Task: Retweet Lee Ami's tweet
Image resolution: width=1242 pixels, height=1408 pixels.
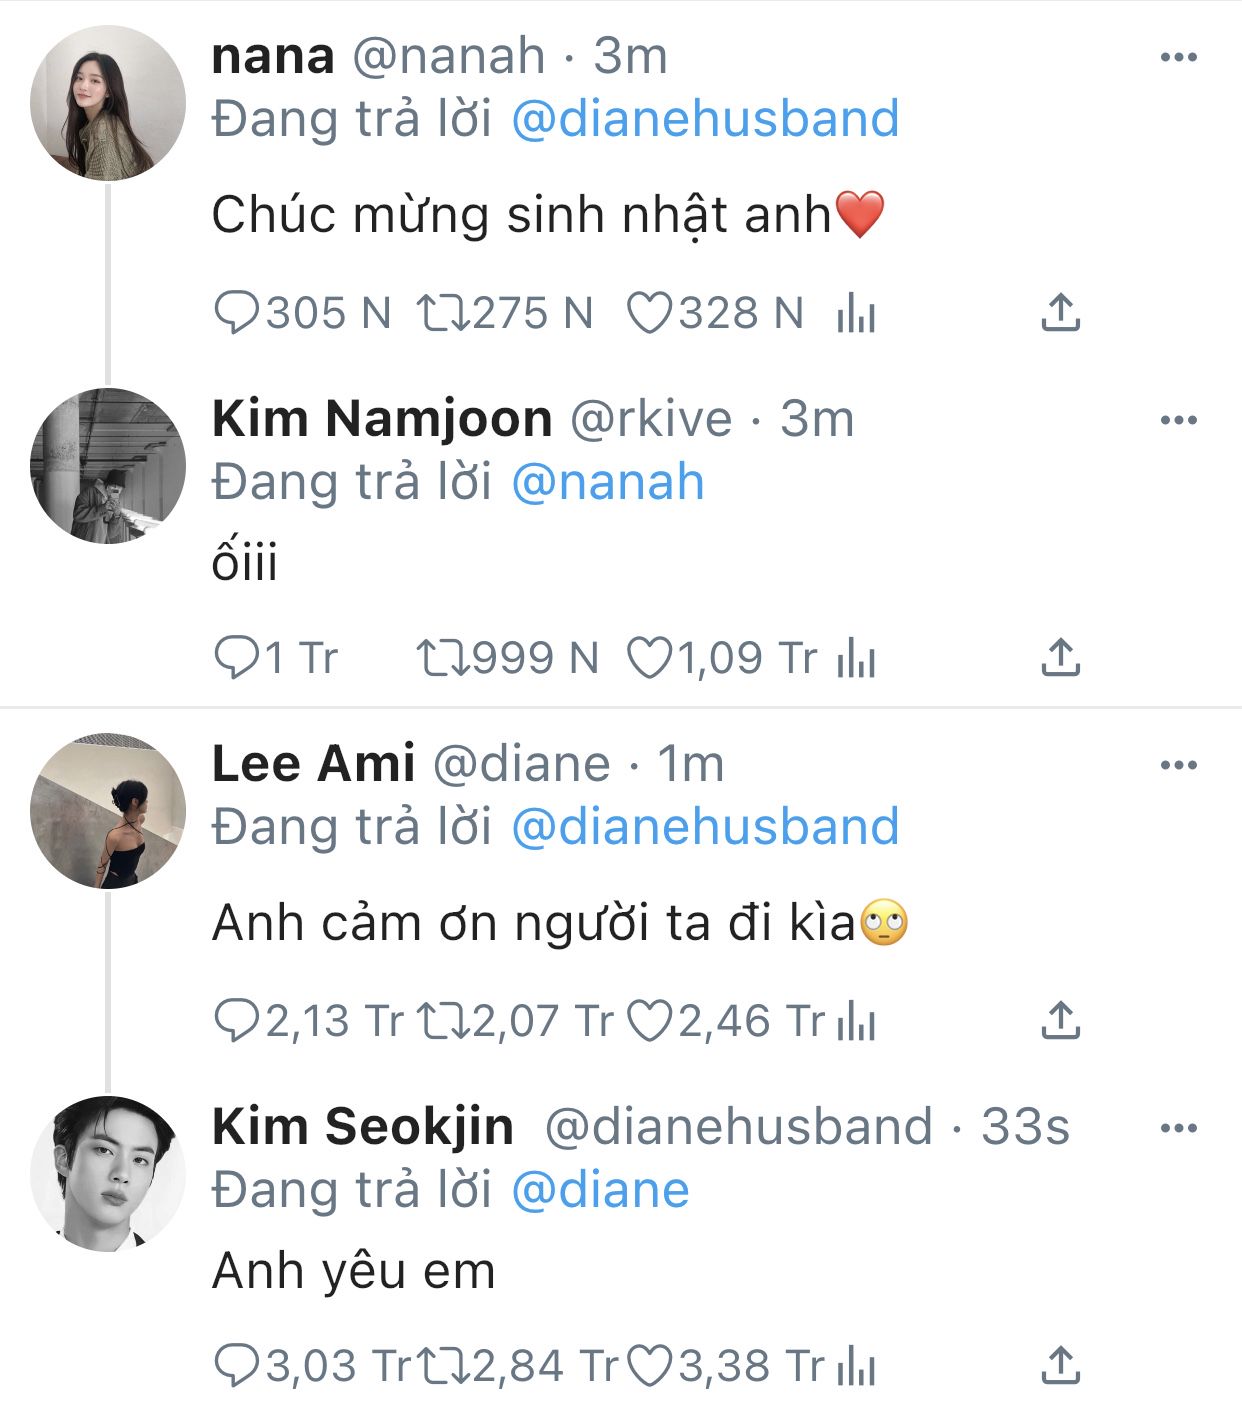Action: point(442,1021)
